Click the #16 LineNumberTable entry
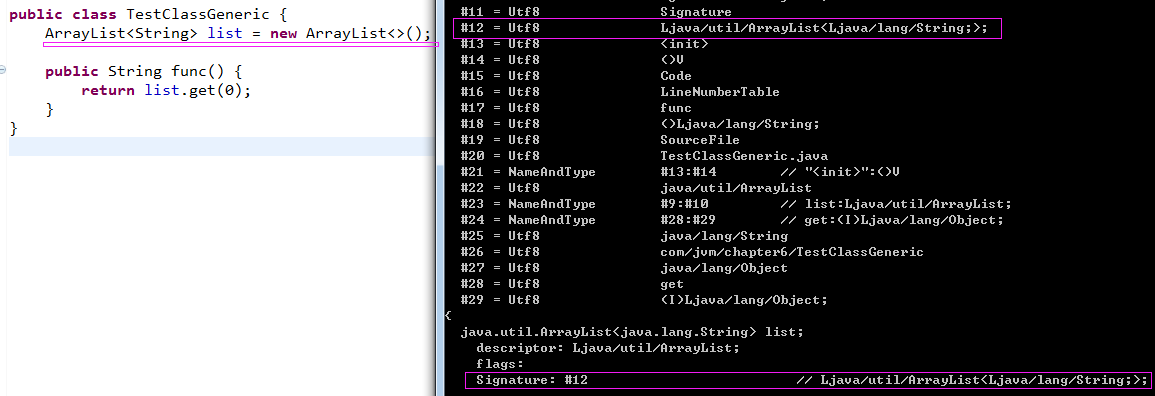The image size is (1155, 396). tap(619, 92)
